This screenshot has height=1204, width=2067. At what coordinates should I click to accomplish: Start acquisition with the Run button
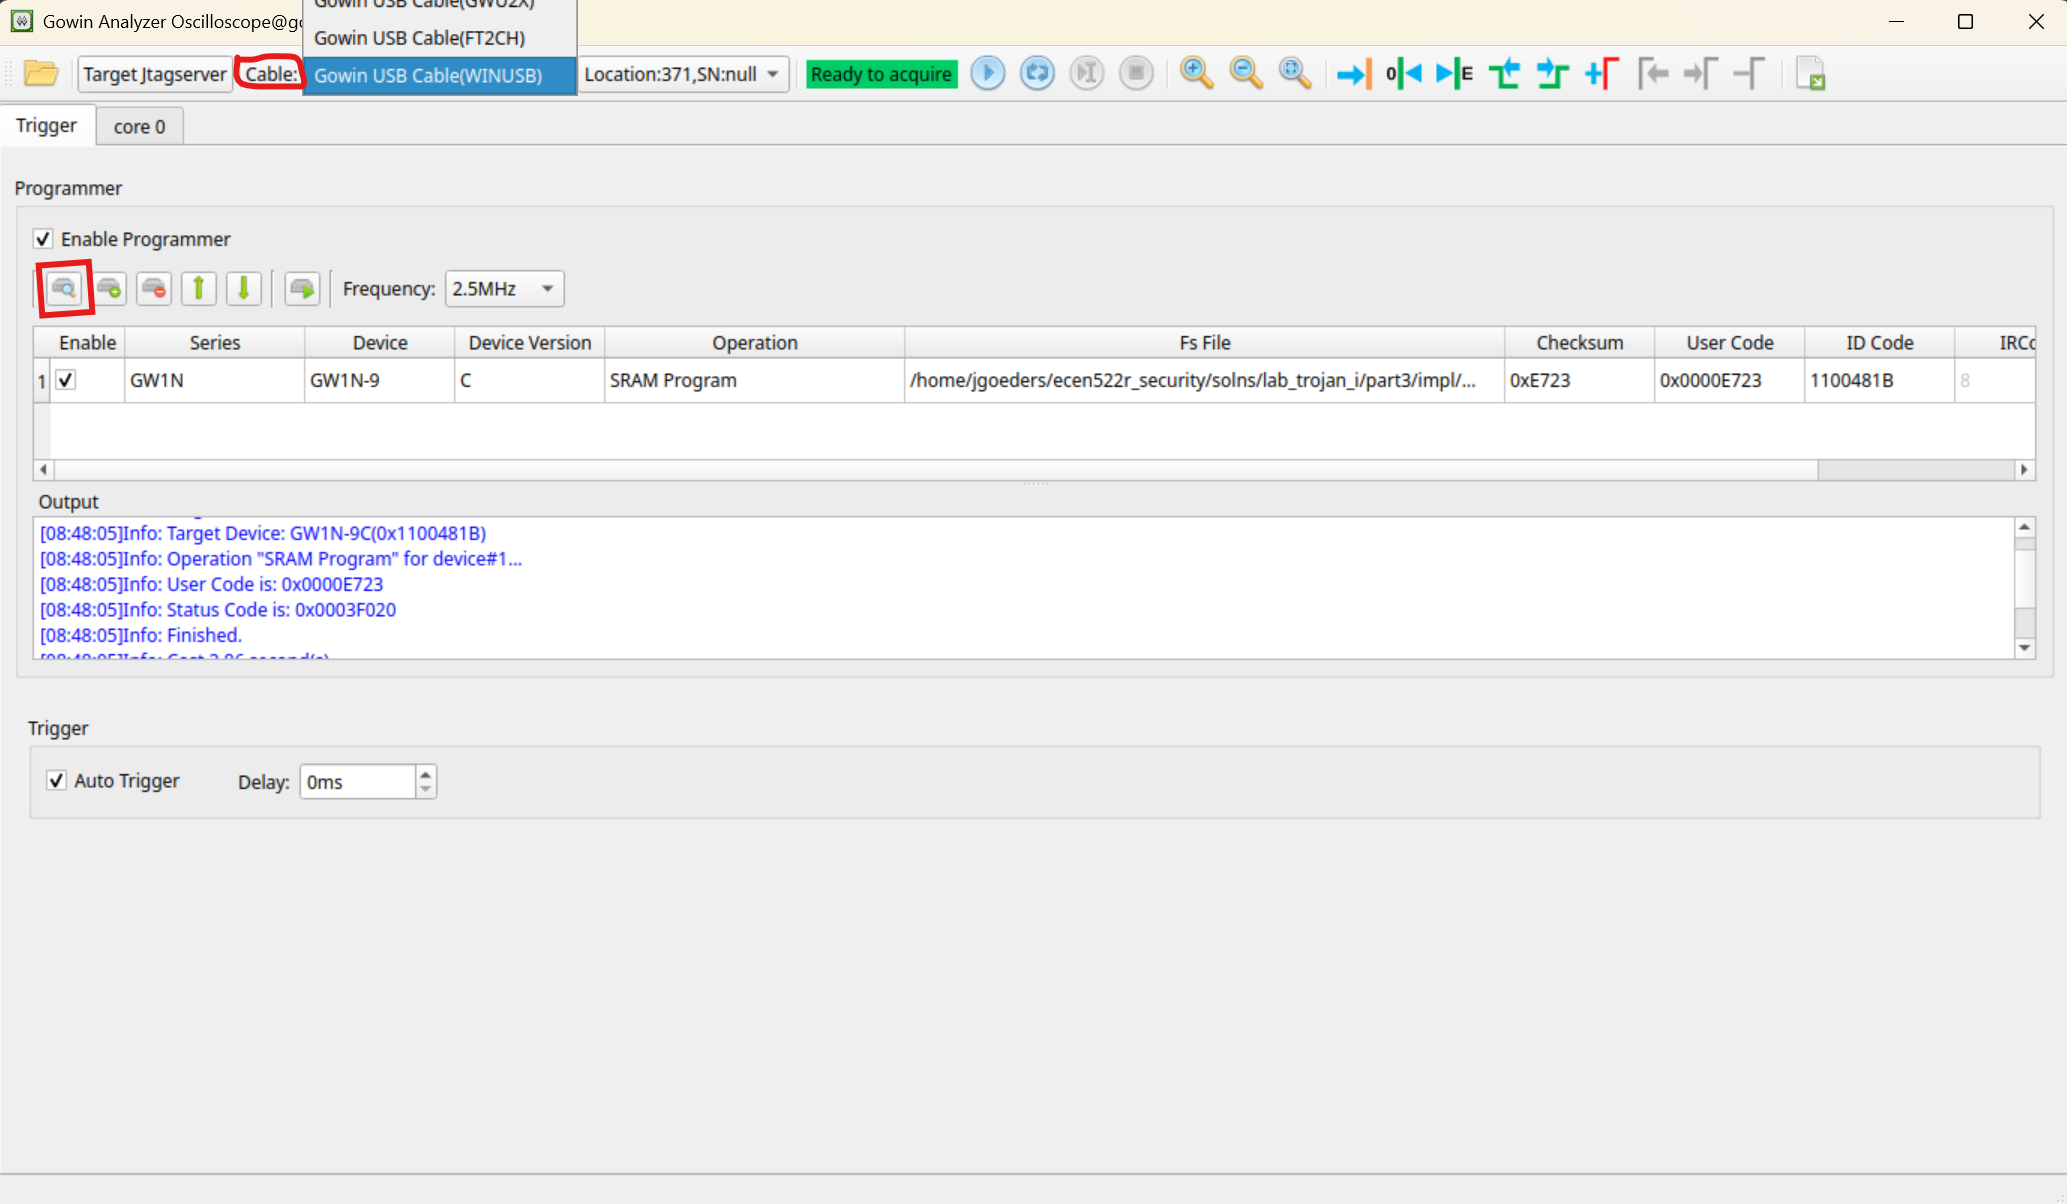[987, 73]
